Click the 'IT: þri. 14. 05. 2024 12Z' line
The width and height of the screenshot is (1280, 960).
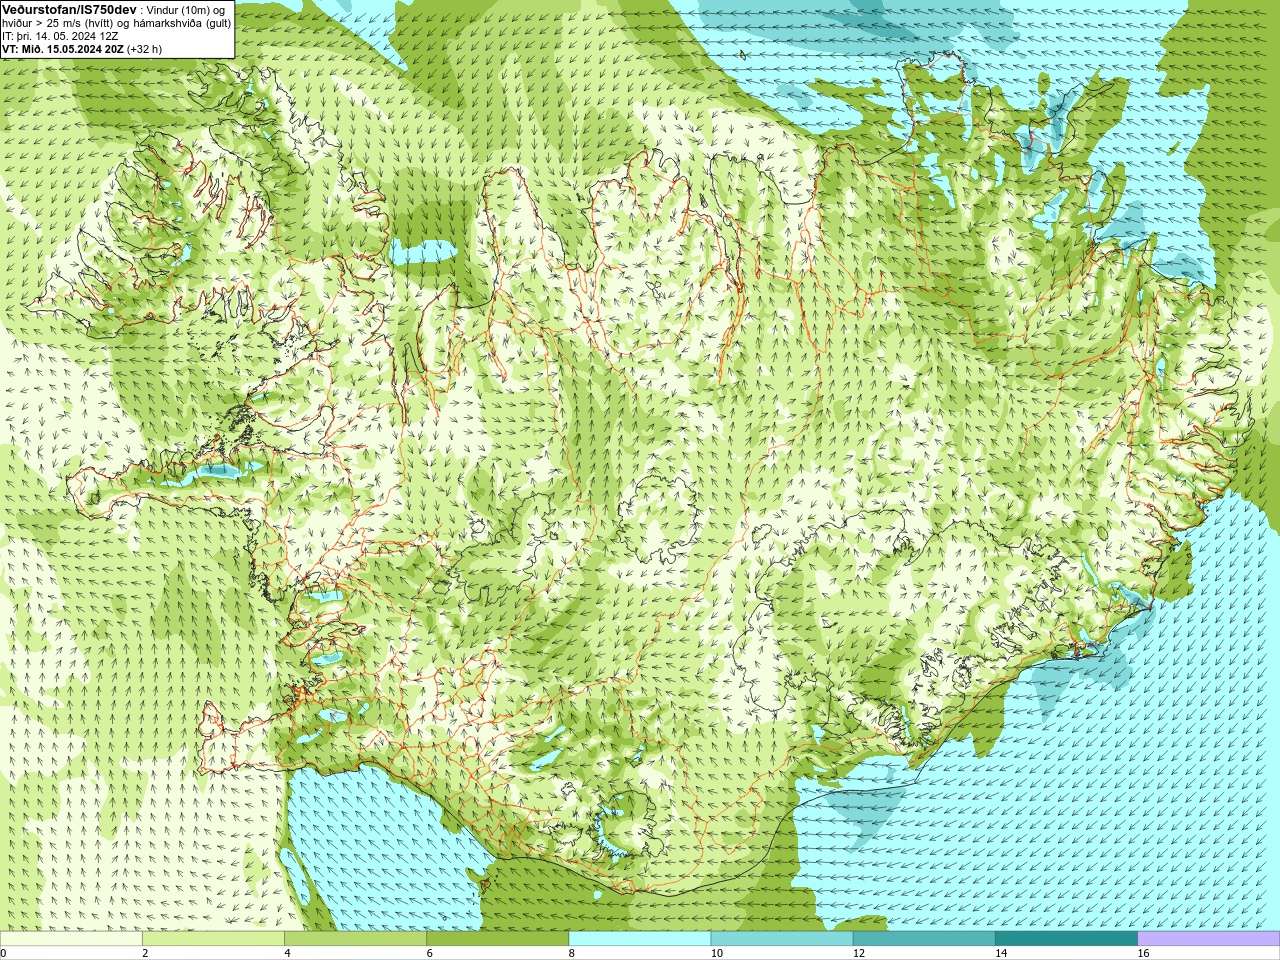[60, 36]
